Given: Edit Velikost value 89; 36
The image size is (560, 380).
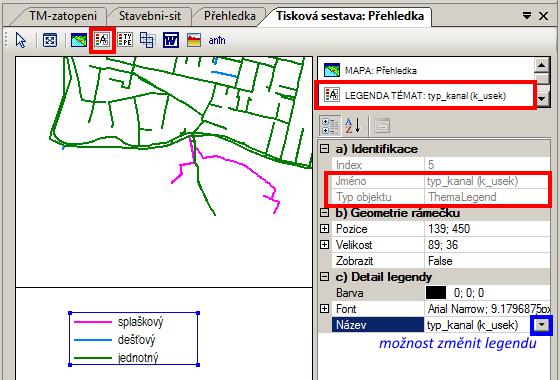Looking at the screenshot, I should pos(488,245).
